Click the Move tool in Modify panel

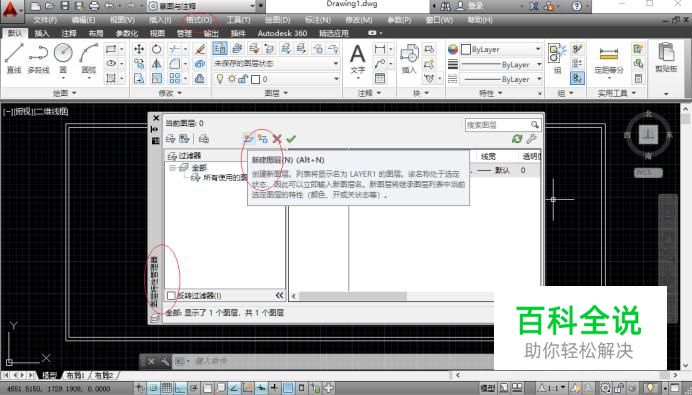[139, 49]
